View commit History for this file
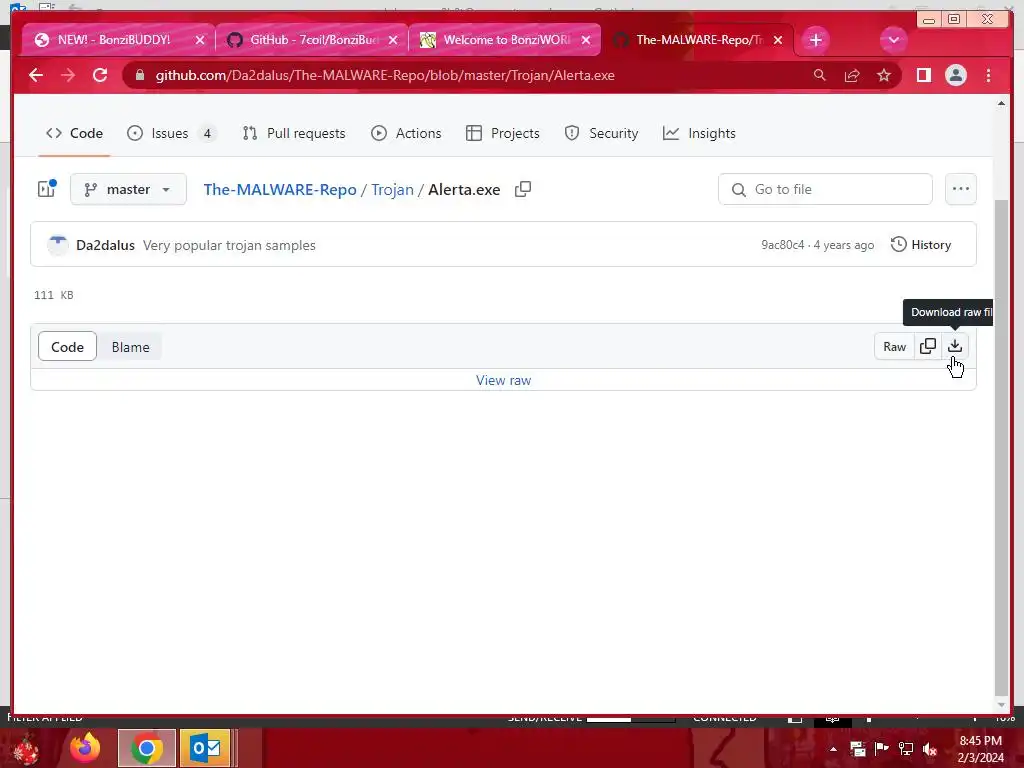The width and height of the screenshot is (1024, 768). coord(921,245)
